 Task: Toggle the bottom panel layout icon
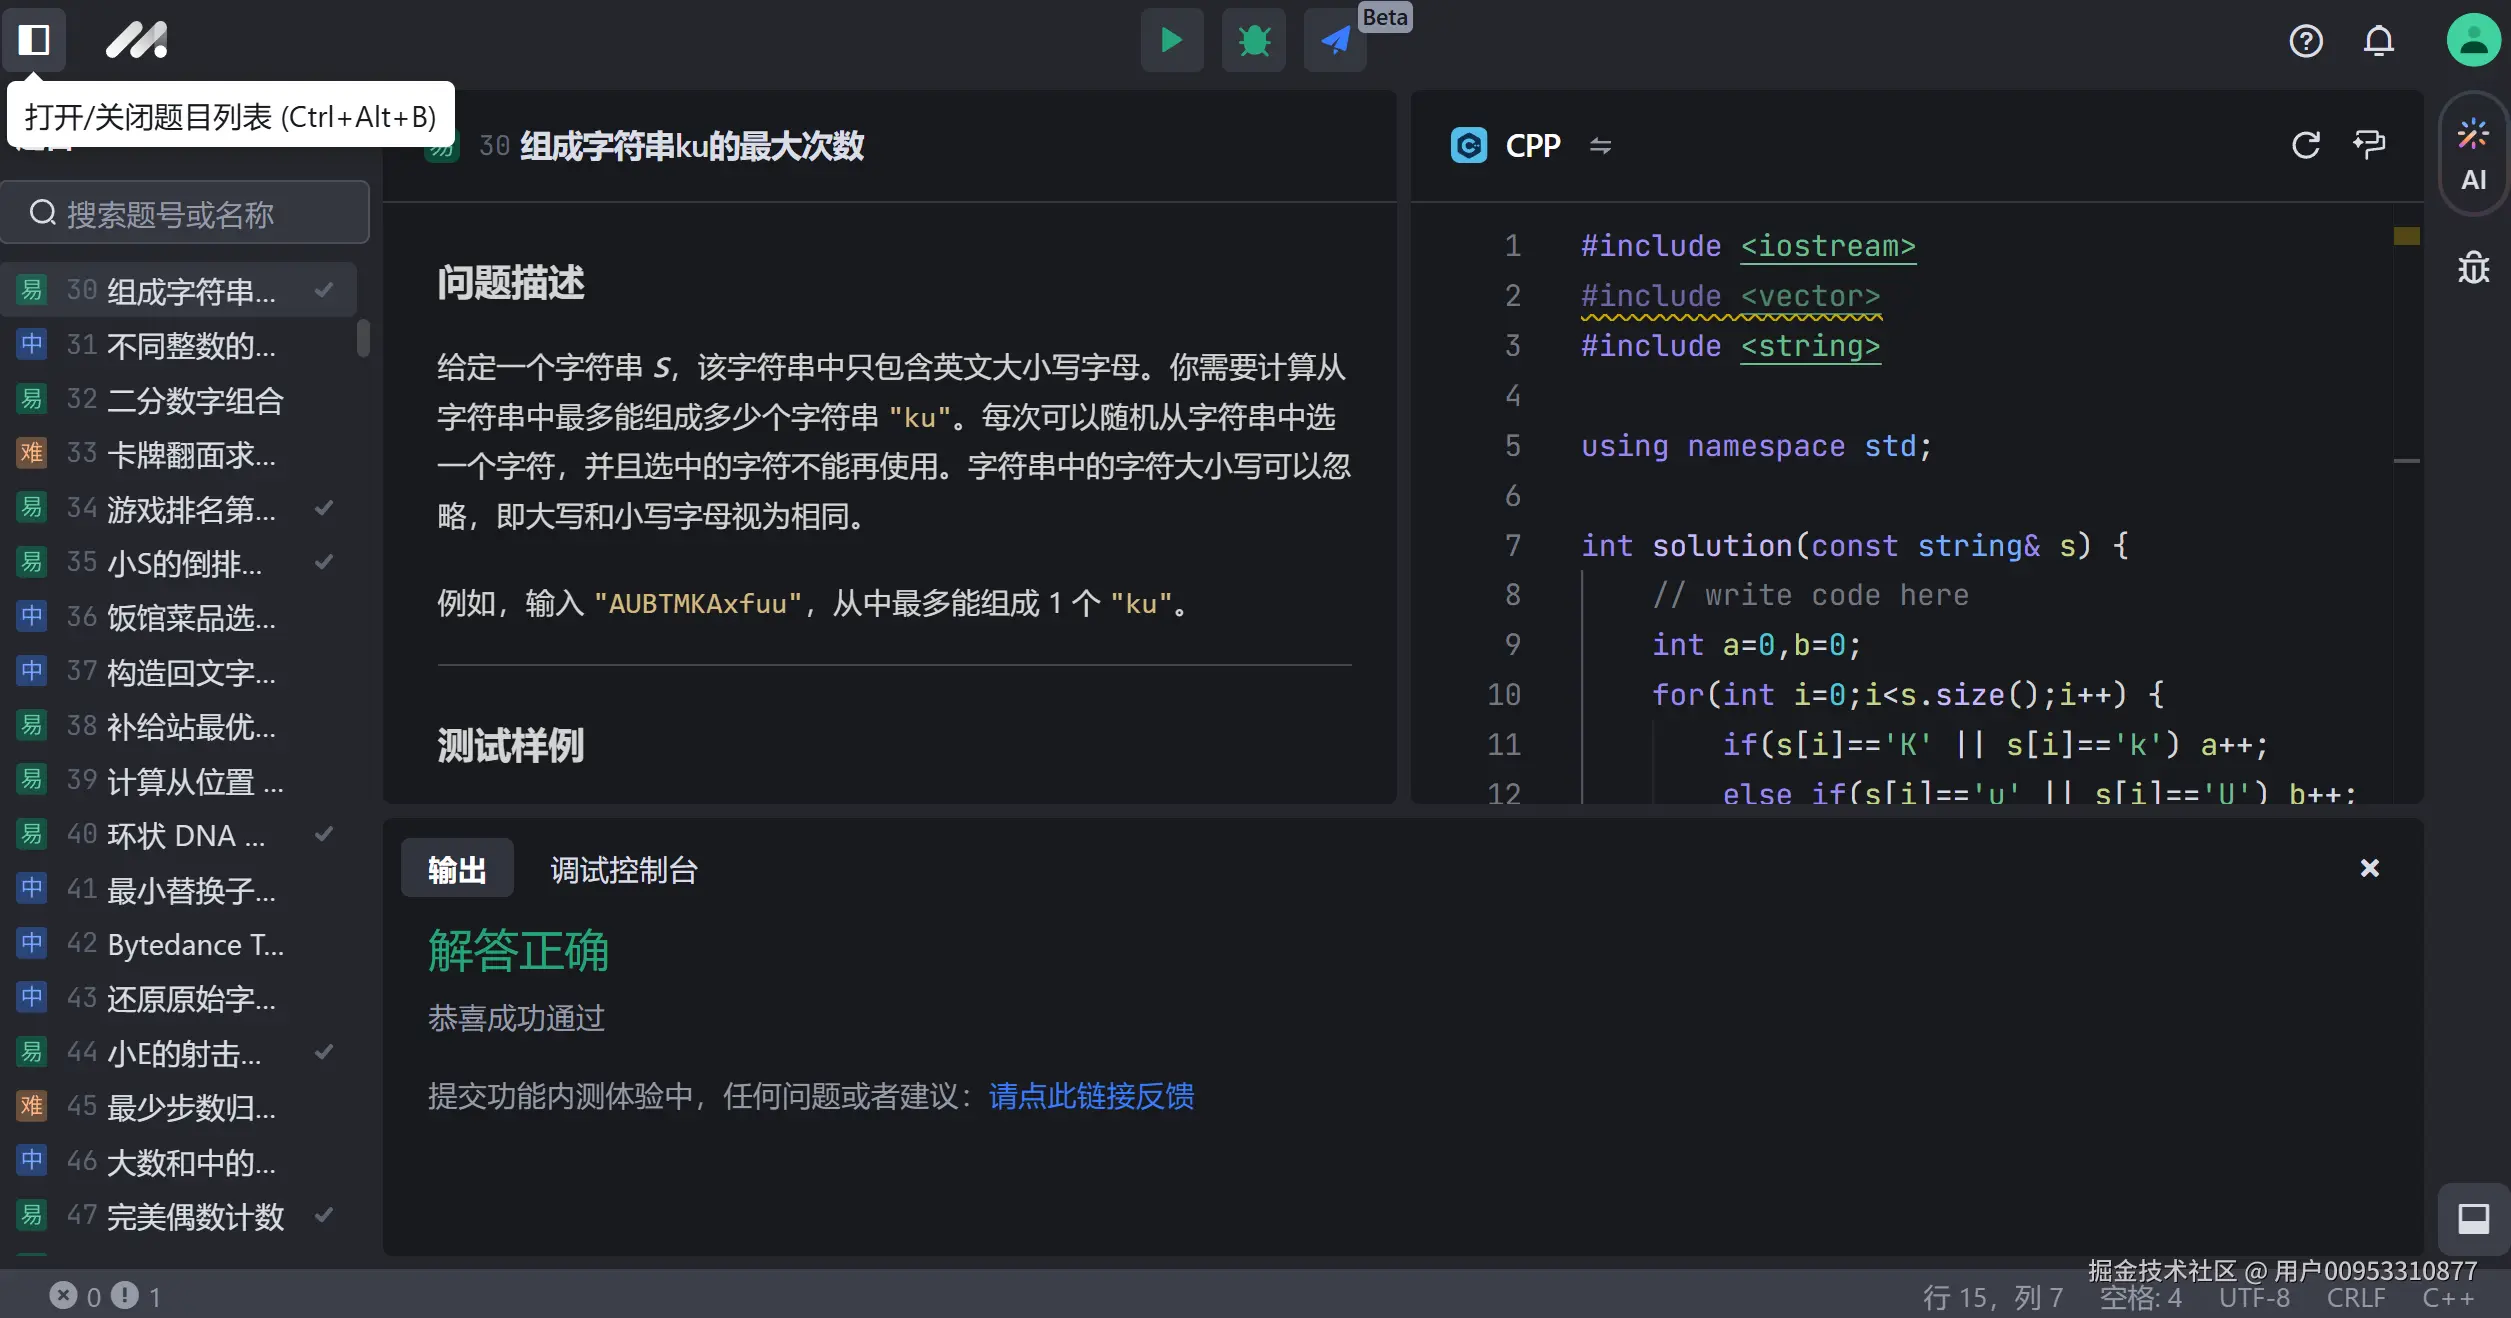(2474, 1218)
